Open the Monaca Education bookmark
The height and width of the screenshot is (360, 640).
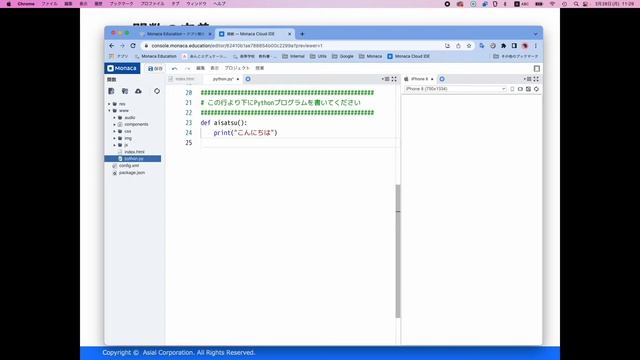click(x=156, y=56)
